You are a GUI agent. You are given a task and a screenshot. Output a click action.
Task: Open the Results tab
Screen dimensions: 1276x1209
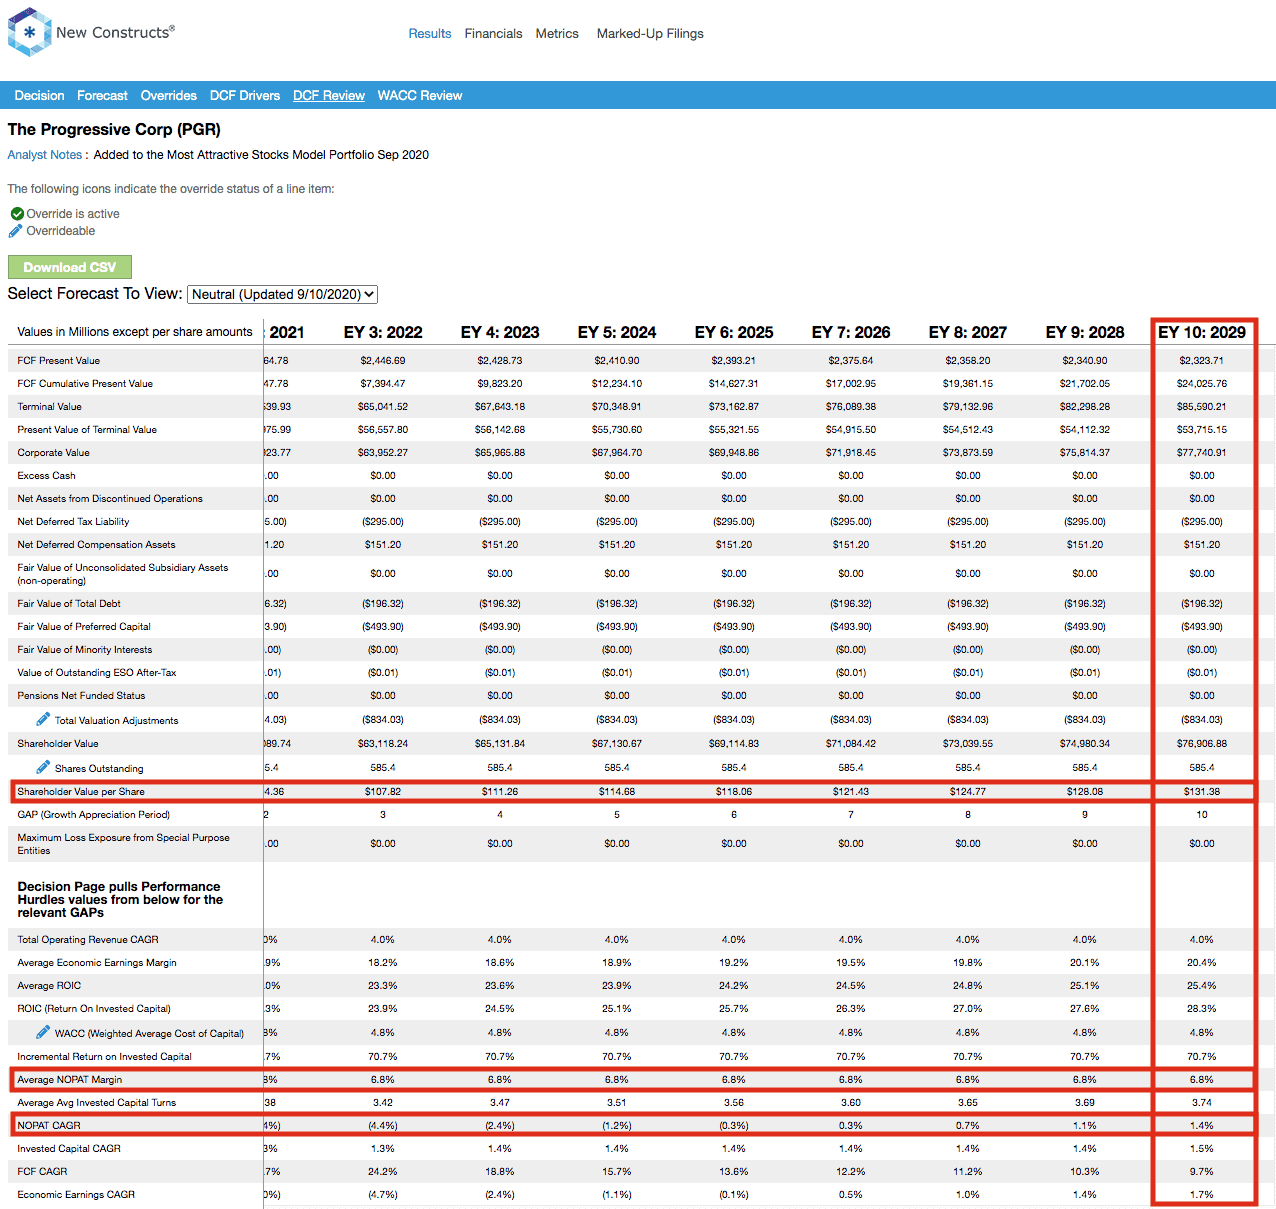point(430,33)
